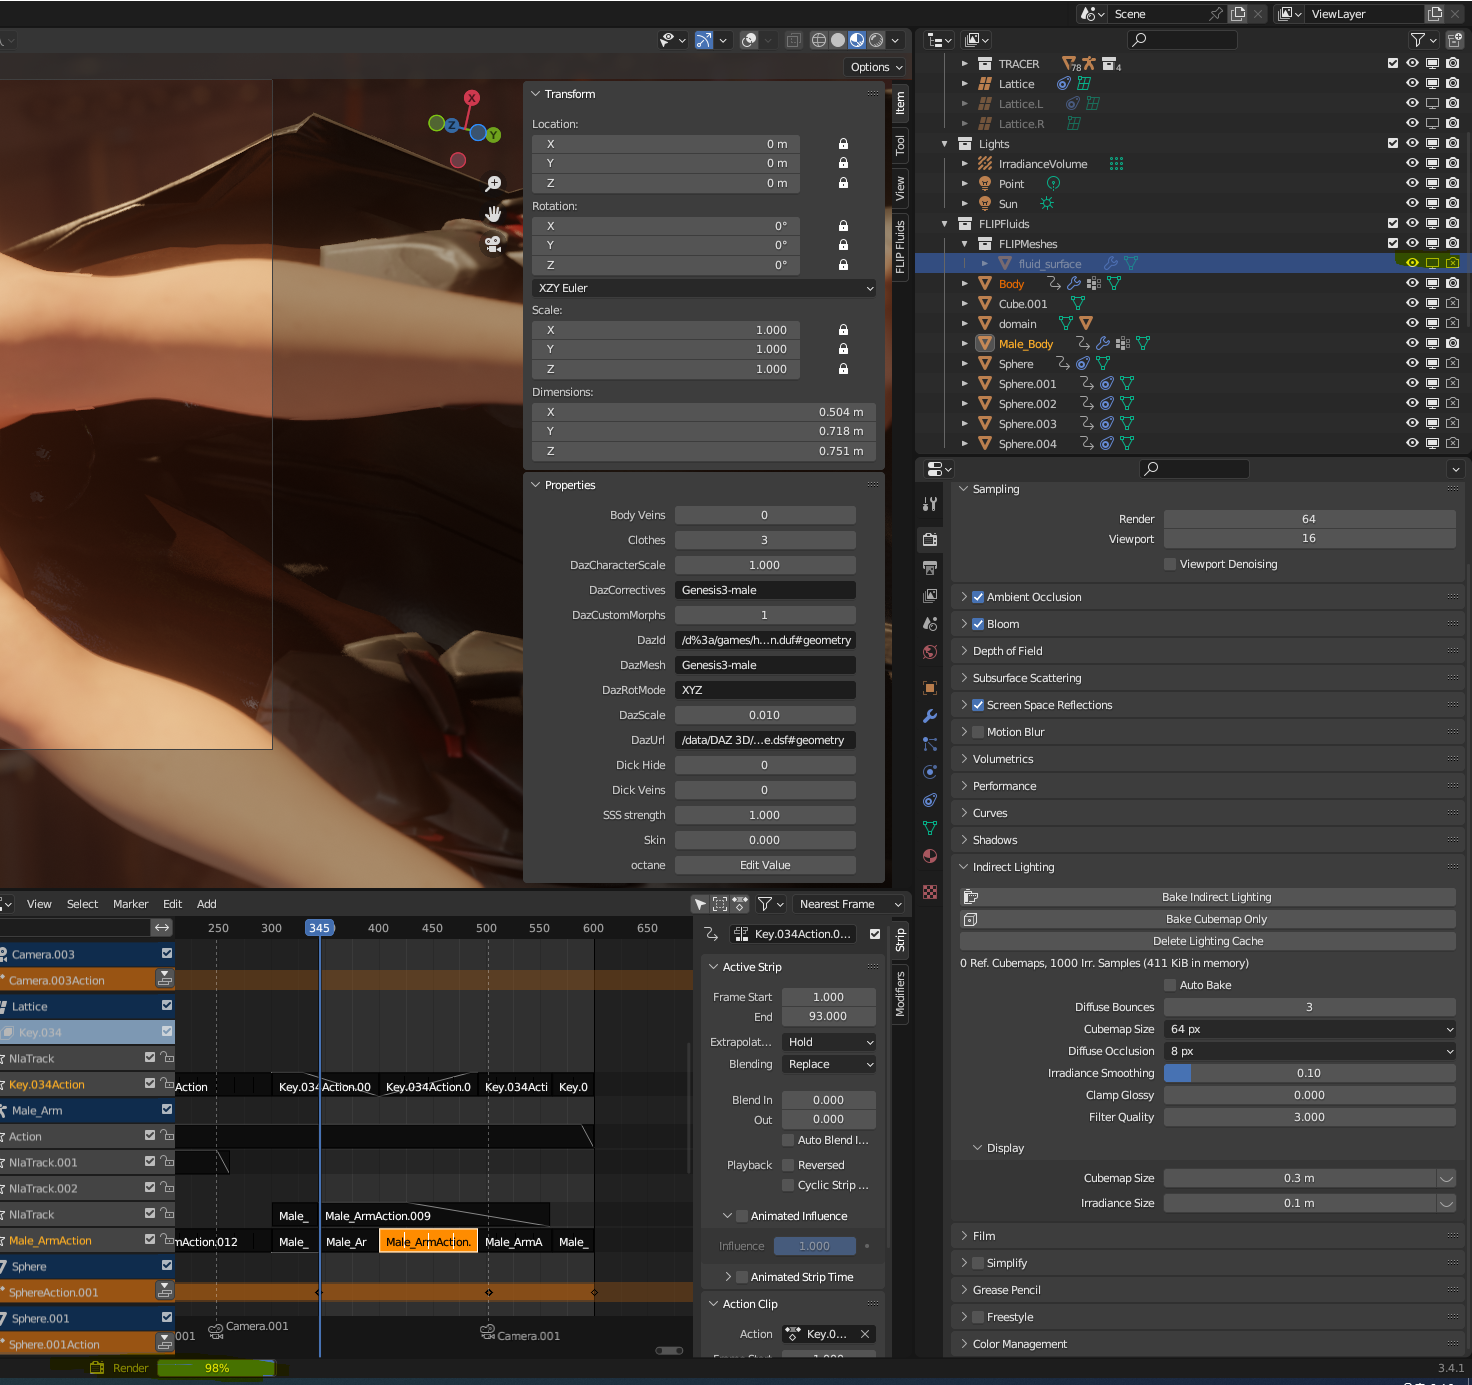Screen dimensions: 1472x1385
Task: Toggle Viewport Denoising in Sampling
Action: [x=1170, y=563]
